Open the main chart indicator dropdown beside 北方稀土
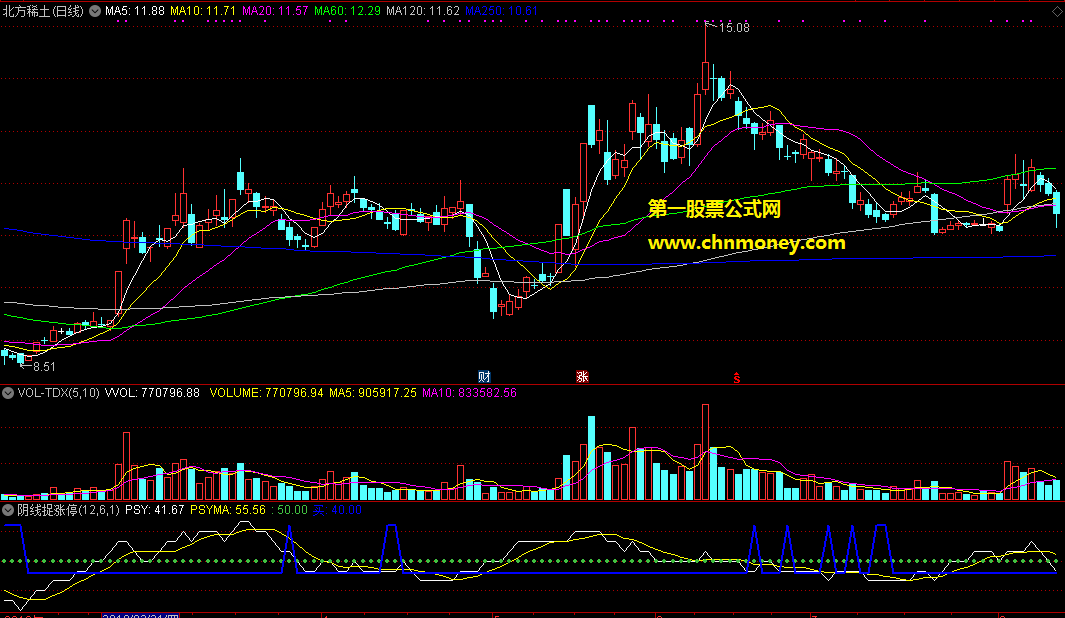Viewport: 1065px width, 618px height. [x=95, y=11]
